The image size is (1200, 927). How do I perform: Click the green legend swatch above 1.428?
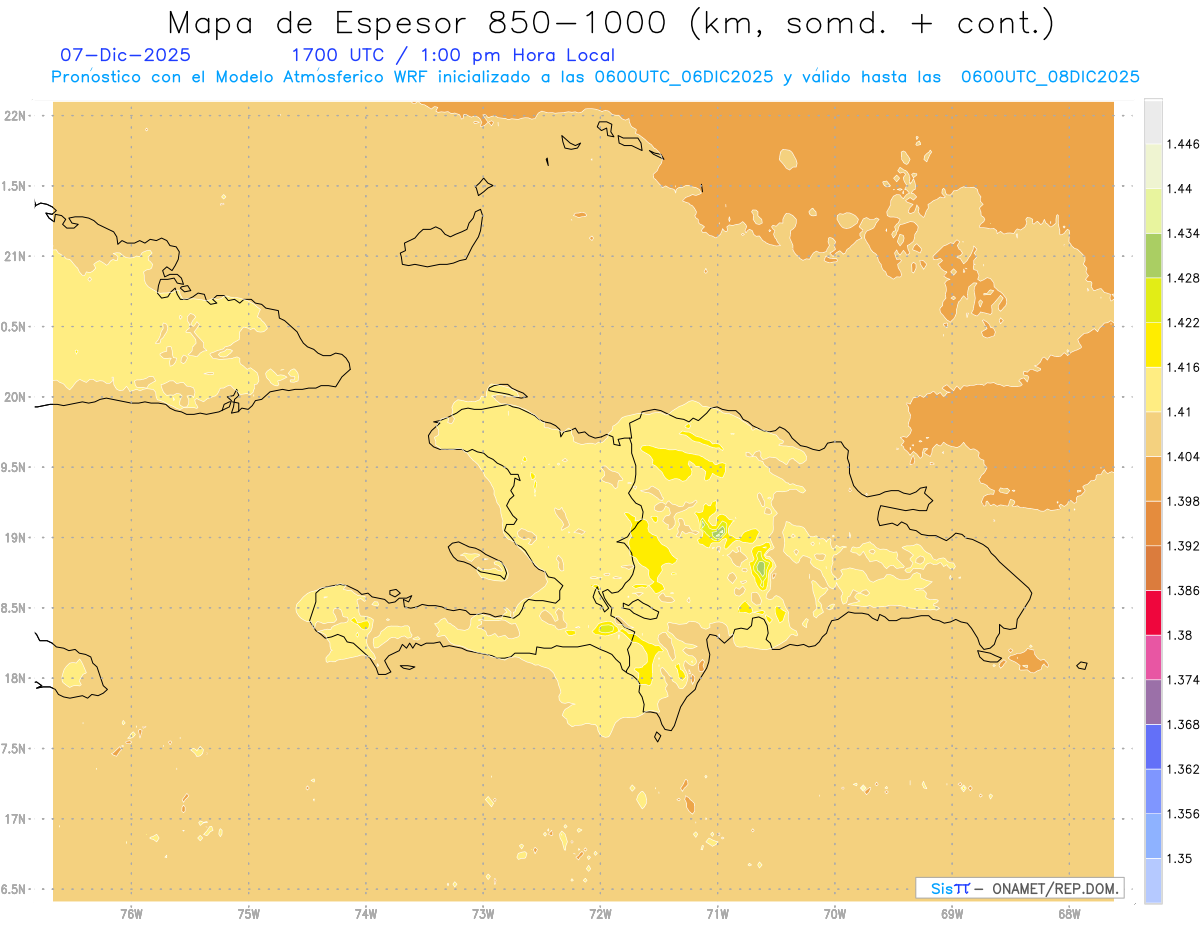pyautogui.click(x=1153, y=255)
